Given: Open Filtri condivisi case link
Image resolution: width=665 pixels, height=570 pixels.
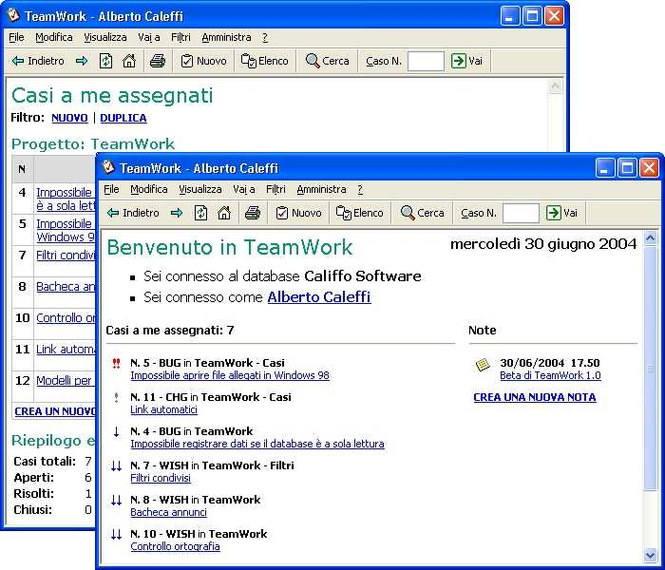Looking at the screenshot, I should (x=160, y=478).
